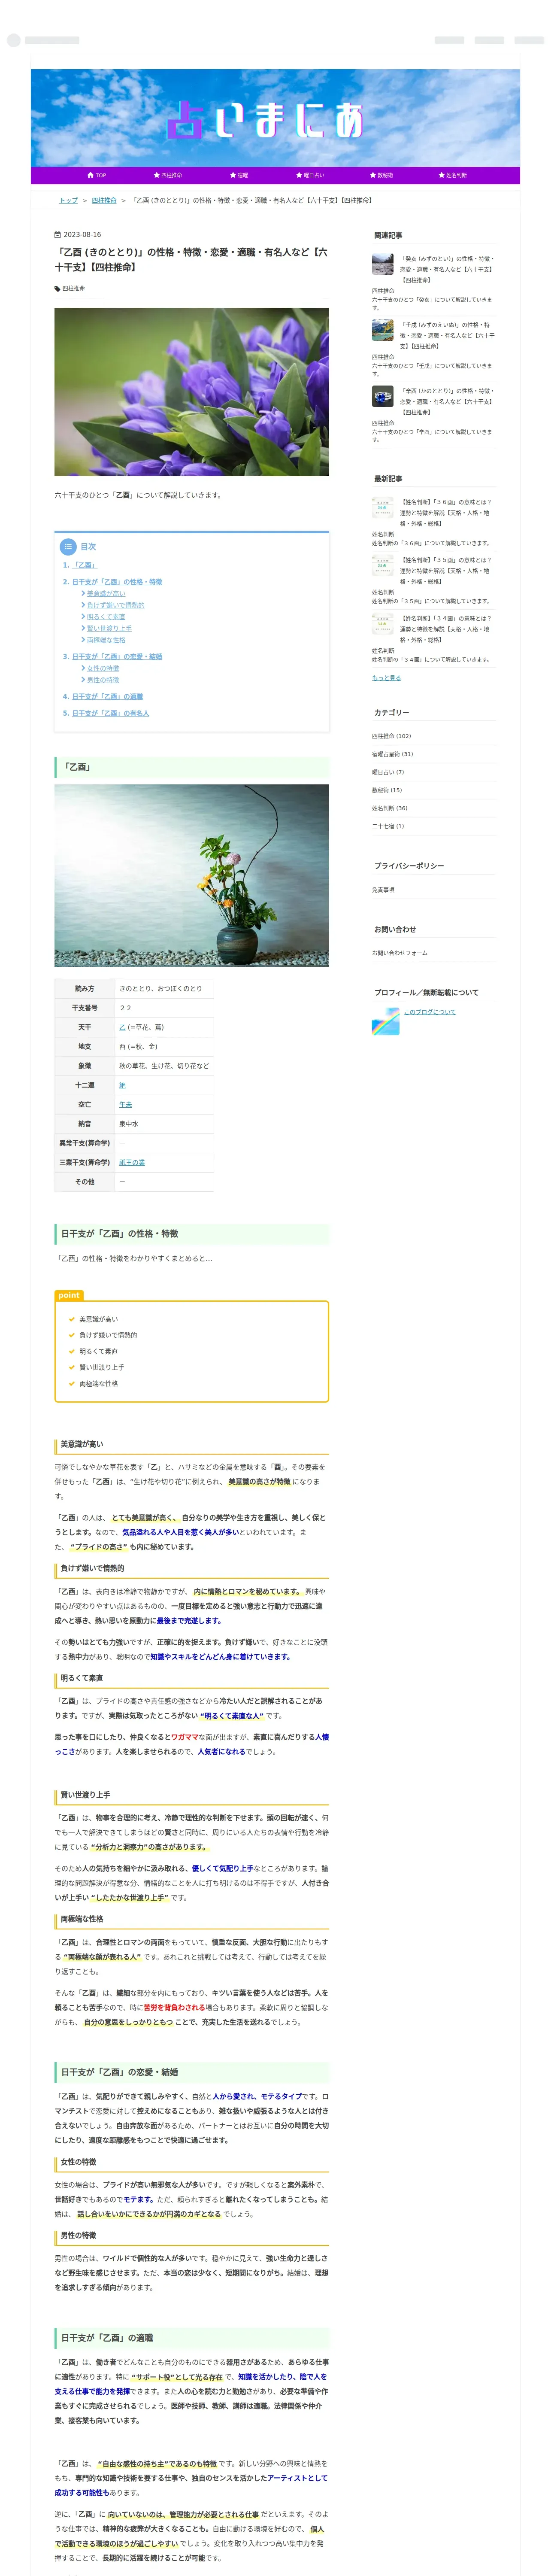Image resolution: width=551 pixels, height=2576 pixels.
Task: Open the TOP menu item
Action: 97,175
